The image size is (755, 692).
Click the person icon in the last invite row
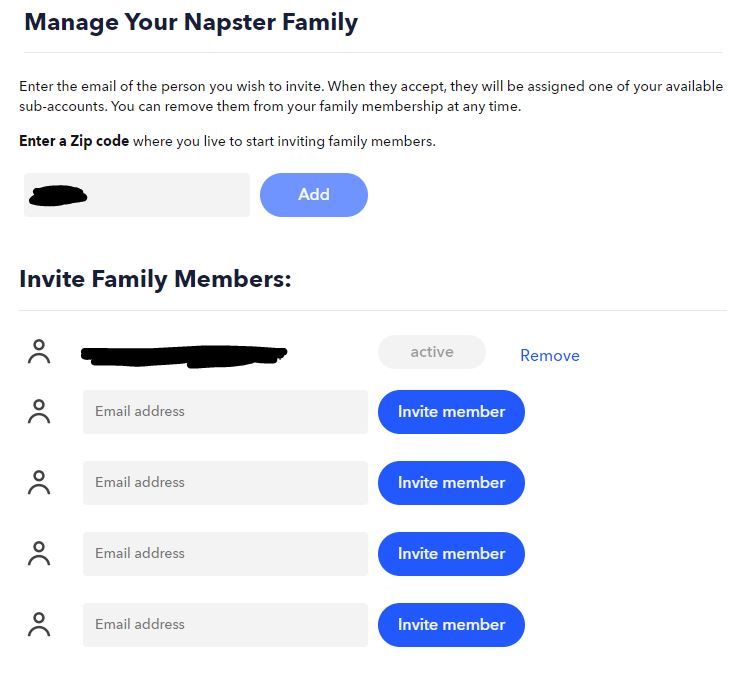[x=39, y=624]
